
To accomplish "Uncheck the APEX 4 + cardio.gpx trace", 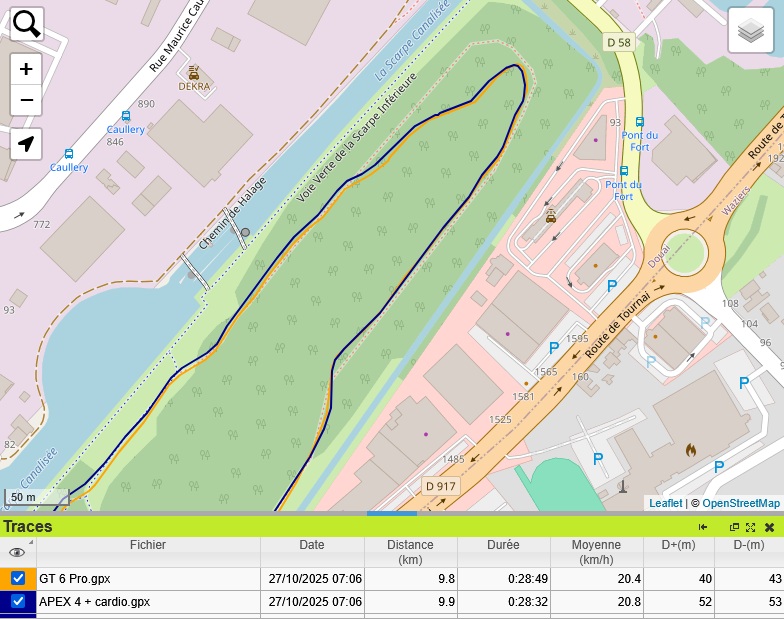I will [x=18, y=602].
